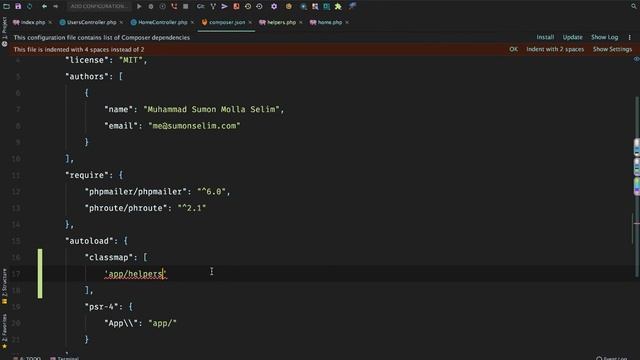Click Indent with 2 spaces link
Image resolution: width=640 pixels, height=360 pixels.
555,49
